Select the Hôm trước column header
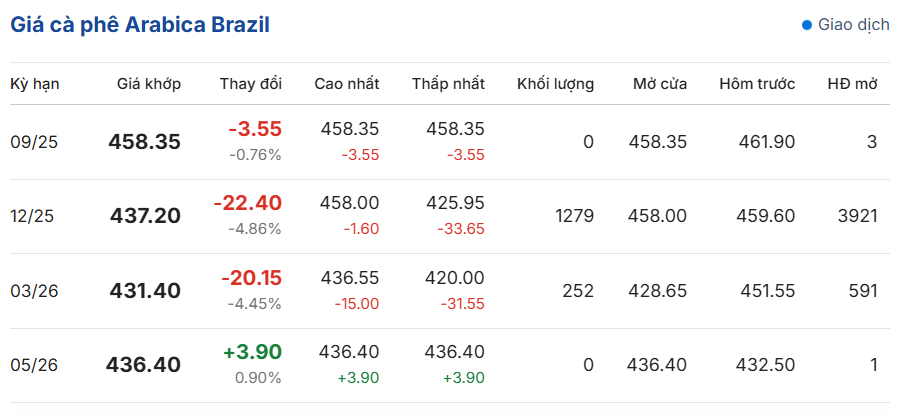The height and width of the screenshot is (412, 902). tap(757, 84)
